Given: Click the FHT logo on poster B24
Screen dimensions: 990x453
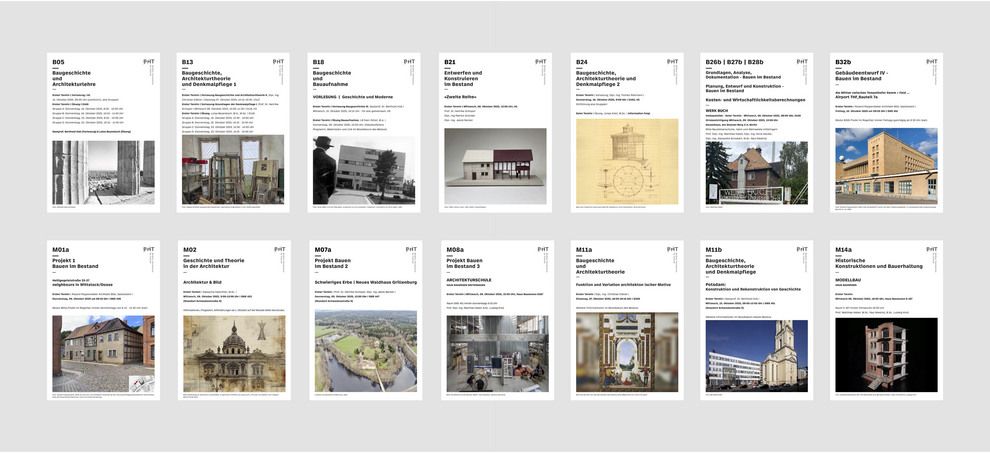Looking at the screenshot, I should (672, 61).
